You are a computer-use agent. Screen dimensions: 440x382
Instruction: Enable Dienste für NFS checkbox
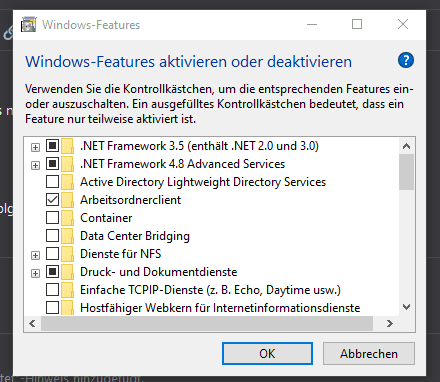(x=52, y=254)
